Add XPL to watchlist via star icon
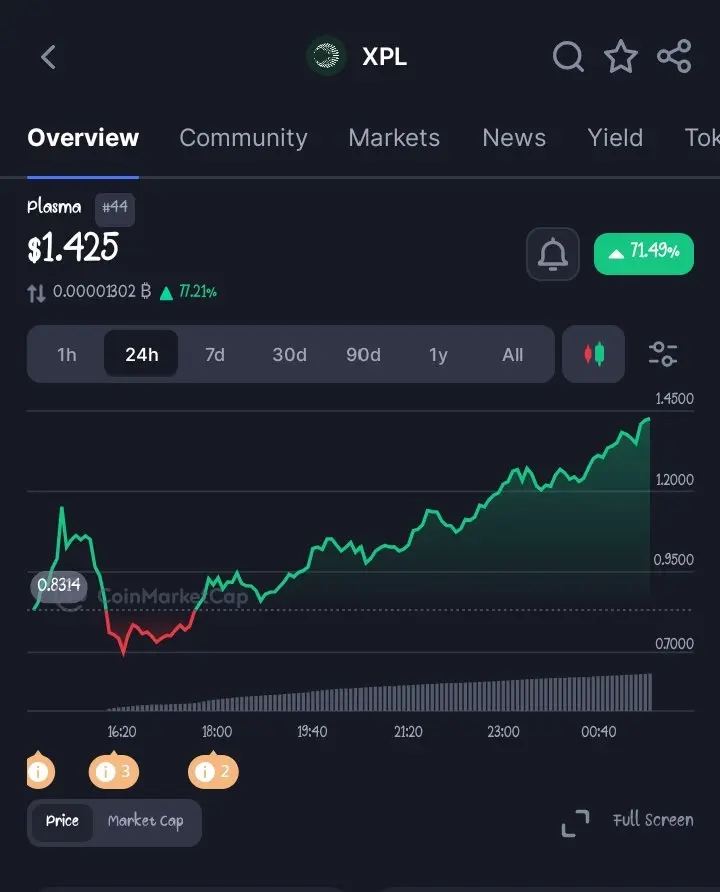Image resolution: width=720 pixels, height=892 pixels. point(620,56)
